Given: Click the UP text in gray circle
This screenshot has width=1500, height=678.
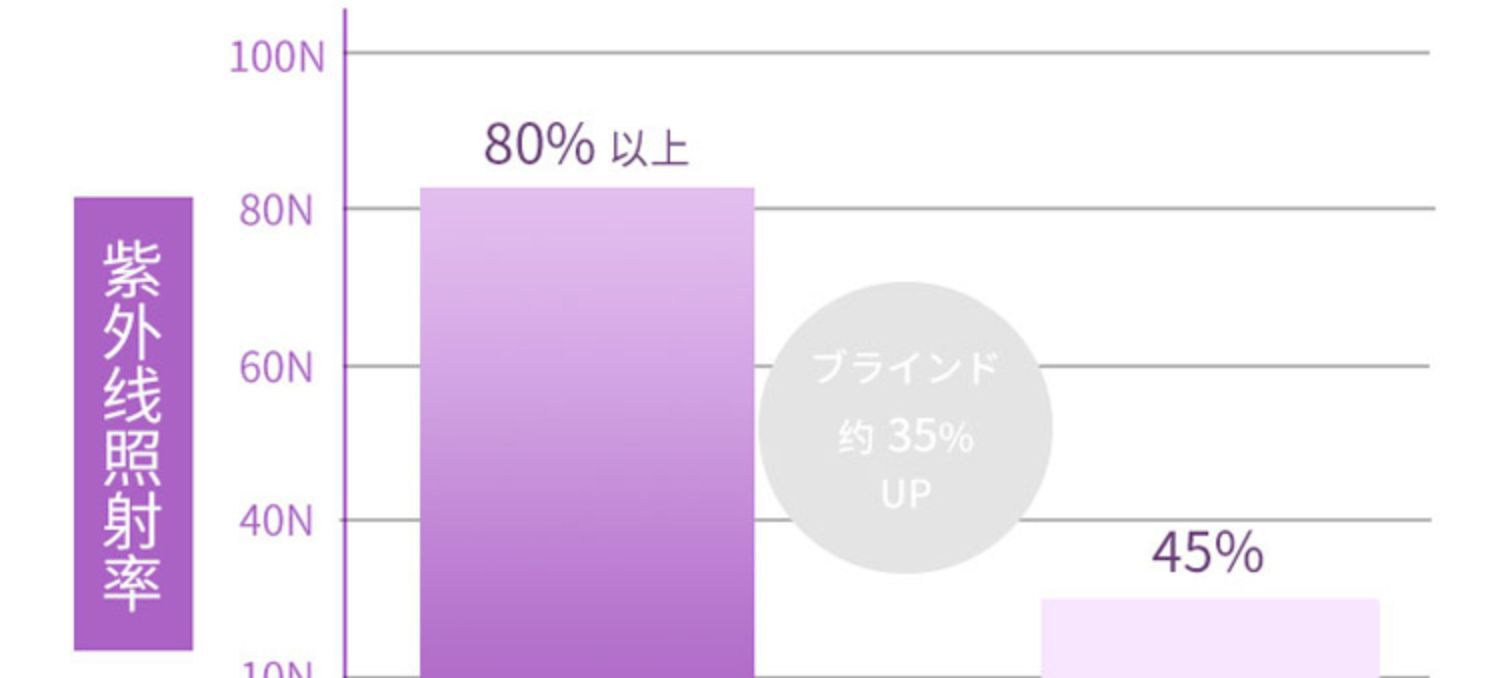Looking at the screenshot, I should click(x=906, y=494).
